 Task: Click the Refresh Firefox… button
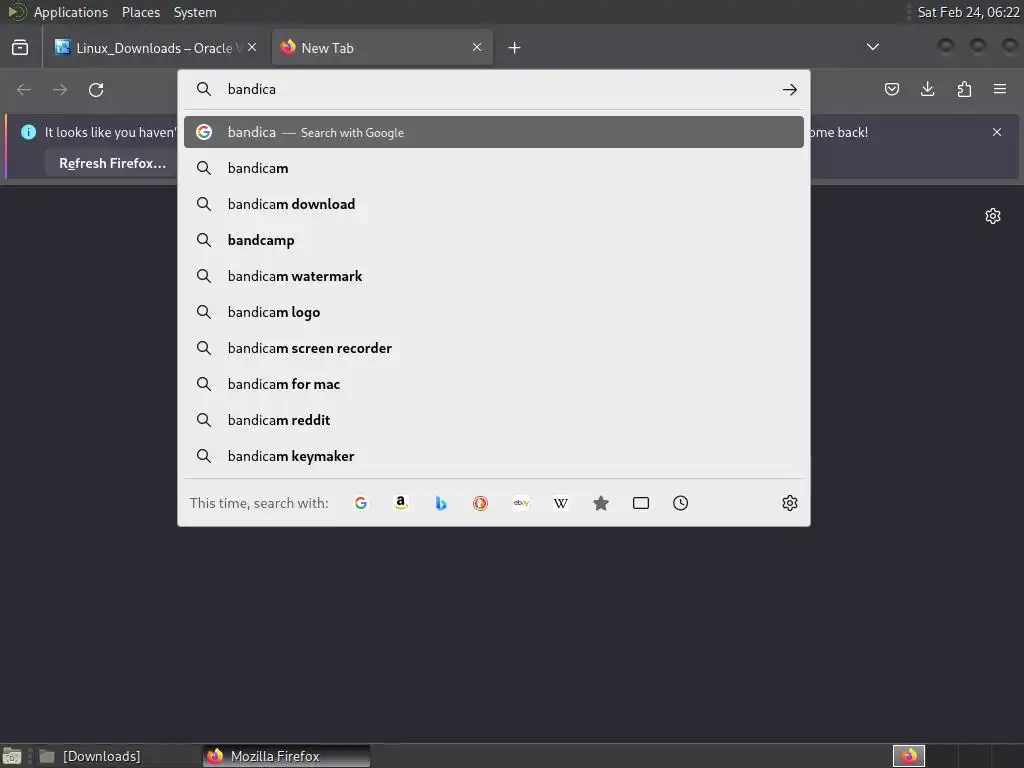click(x=112, y=163)
